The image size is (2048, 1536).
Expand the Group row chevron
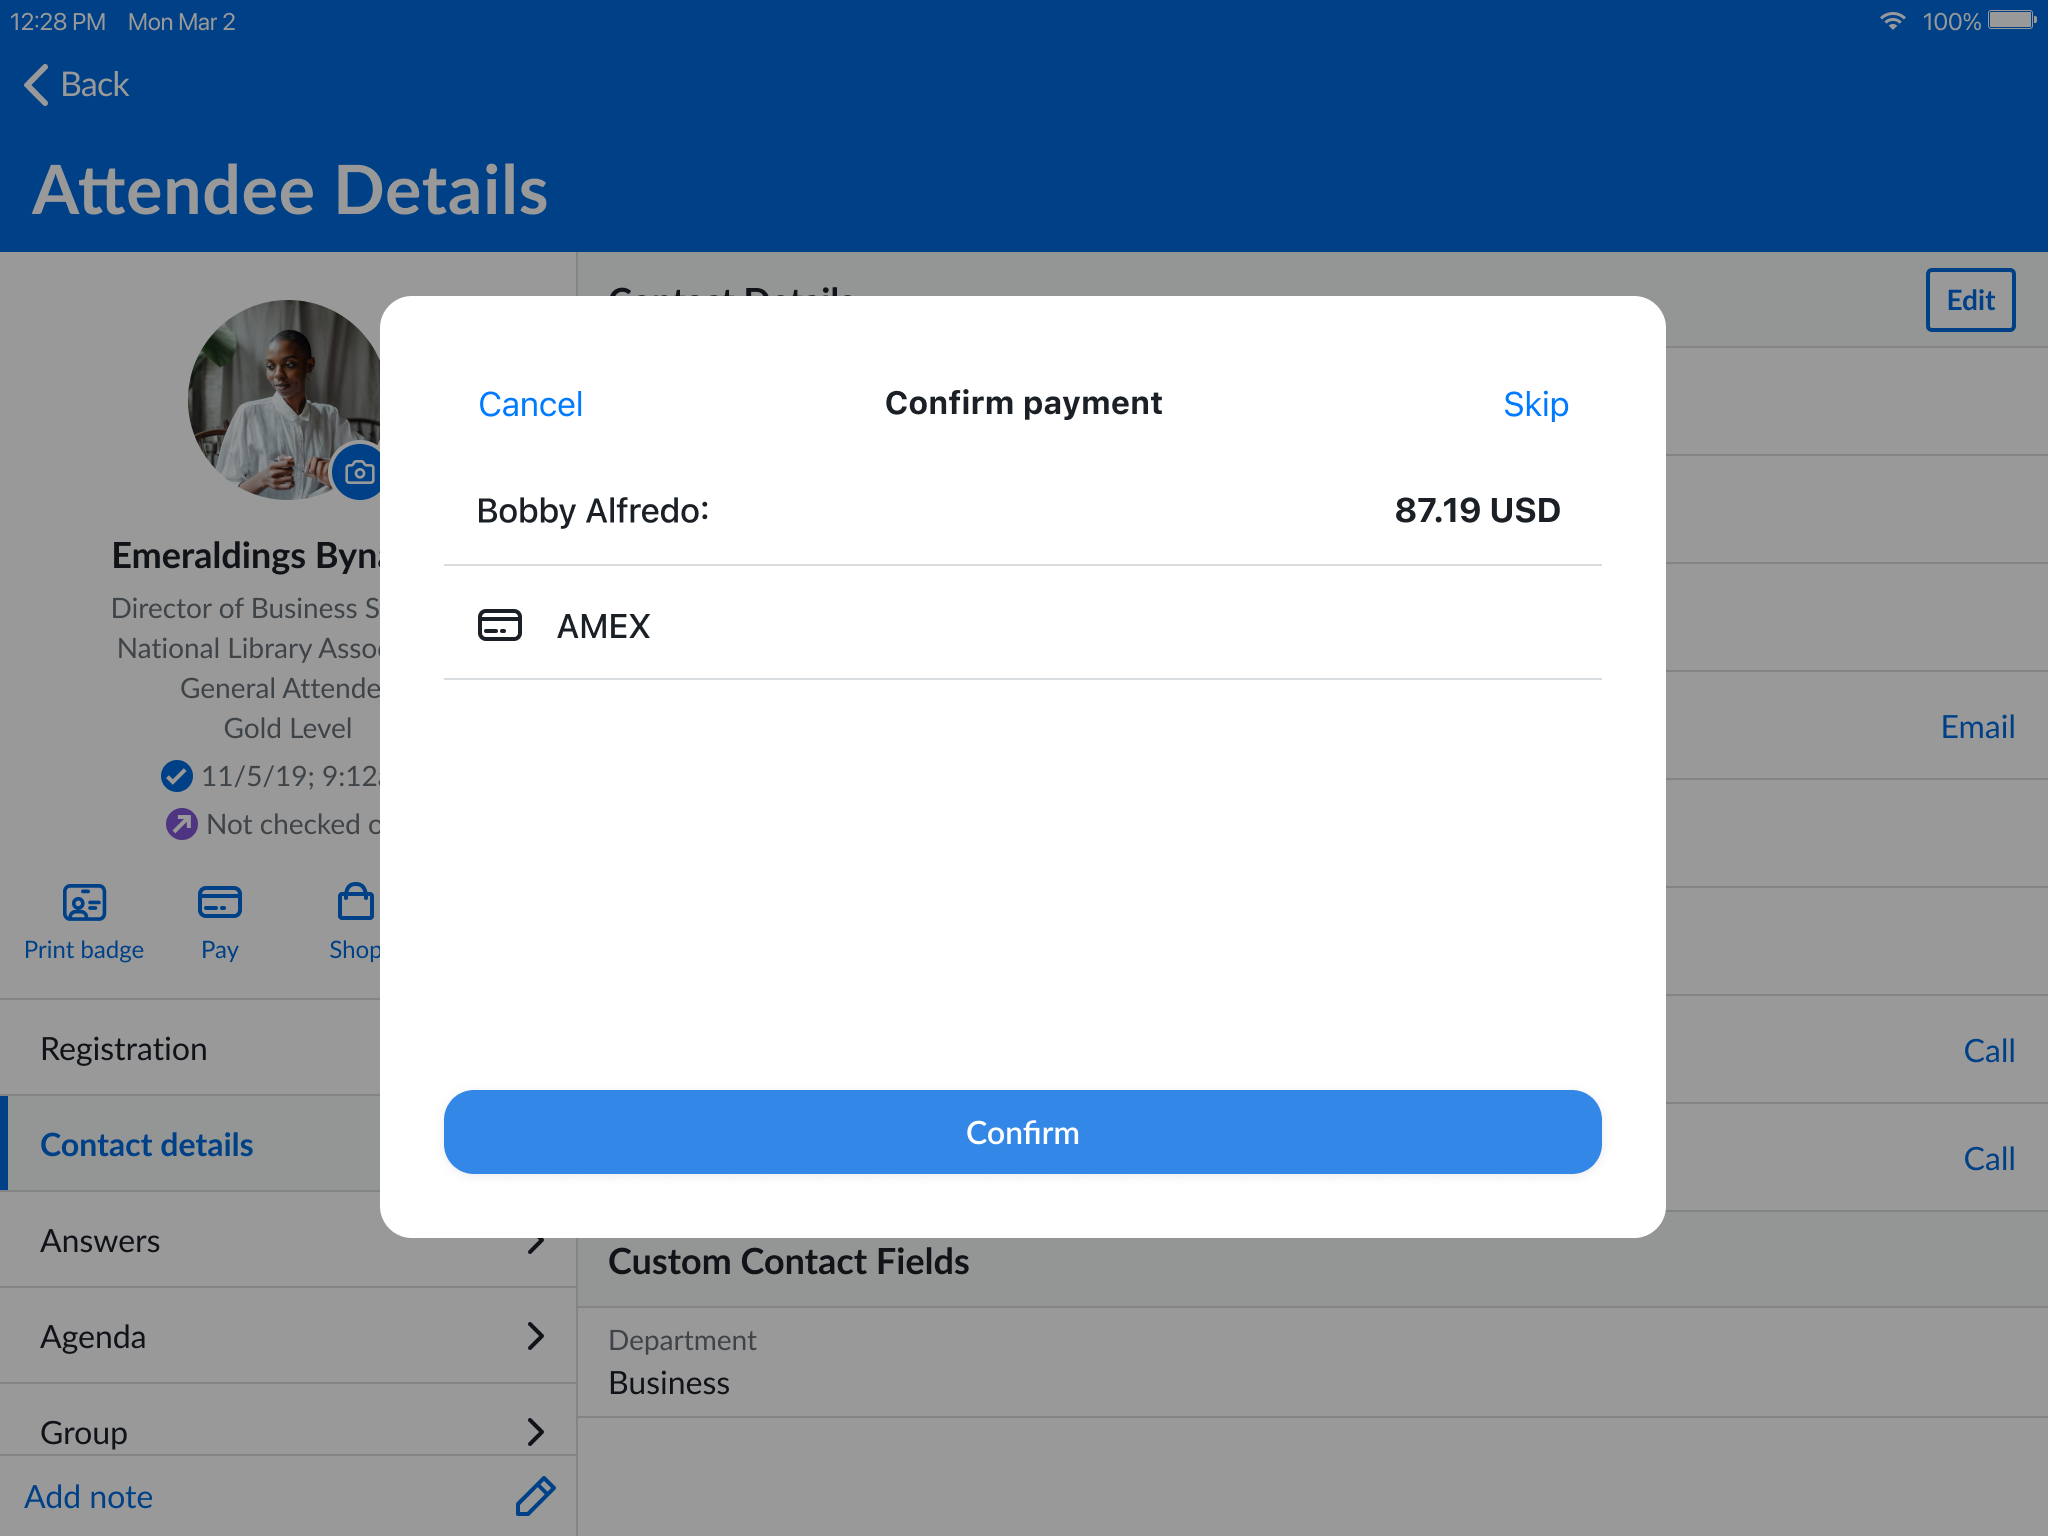(x=536, y=1432)
